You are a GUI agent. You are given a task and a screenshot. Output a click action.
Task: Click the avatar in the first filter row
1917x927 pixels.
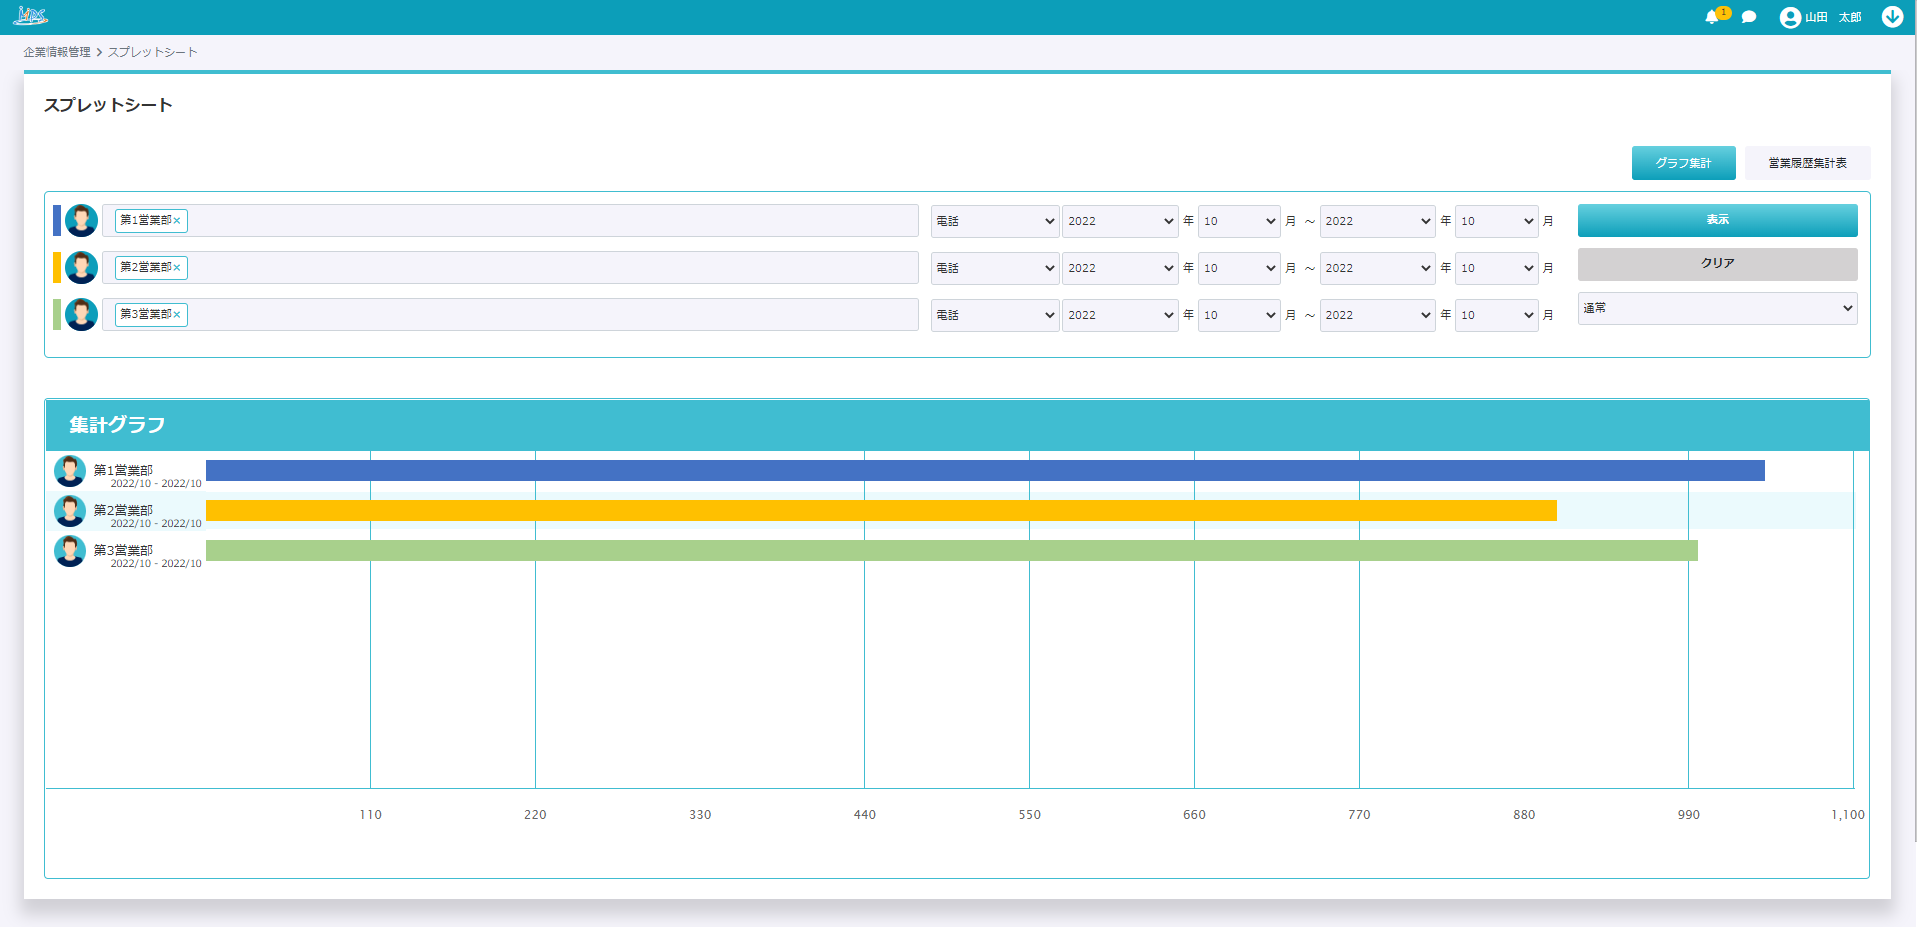tap(81, 220)
